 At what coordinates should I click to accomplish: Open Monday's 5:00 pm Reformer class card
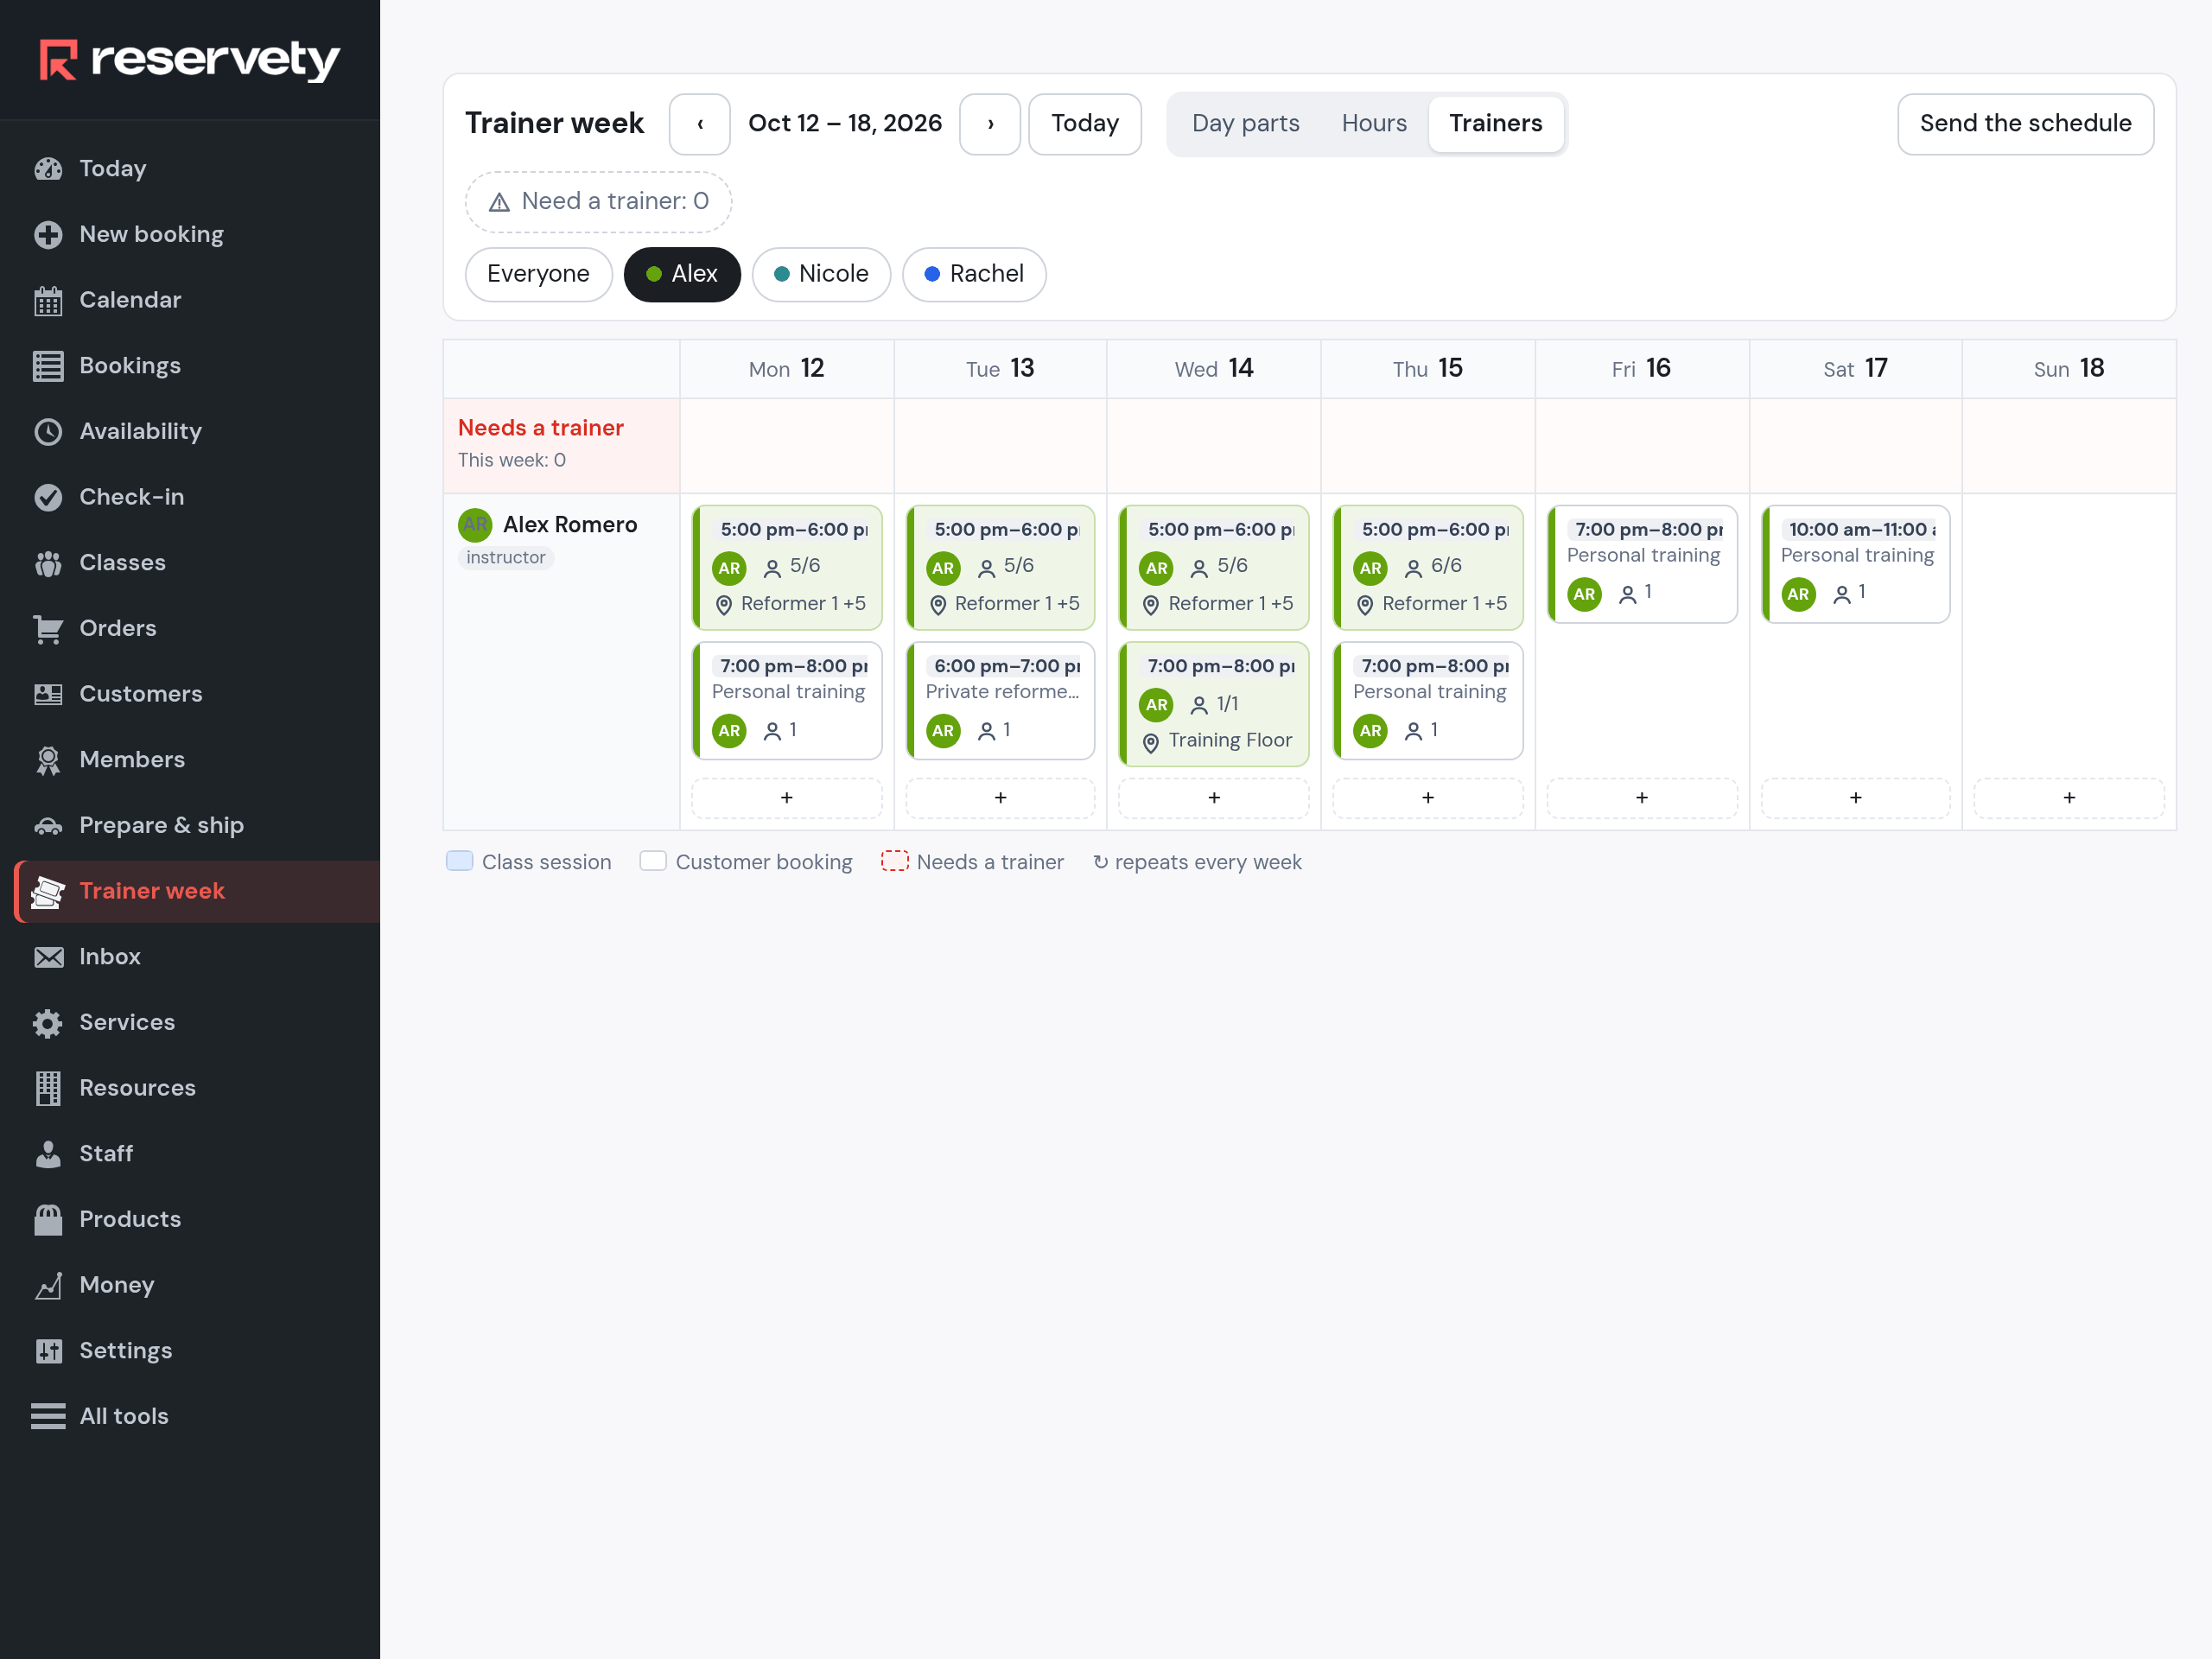tap(787, 567)
